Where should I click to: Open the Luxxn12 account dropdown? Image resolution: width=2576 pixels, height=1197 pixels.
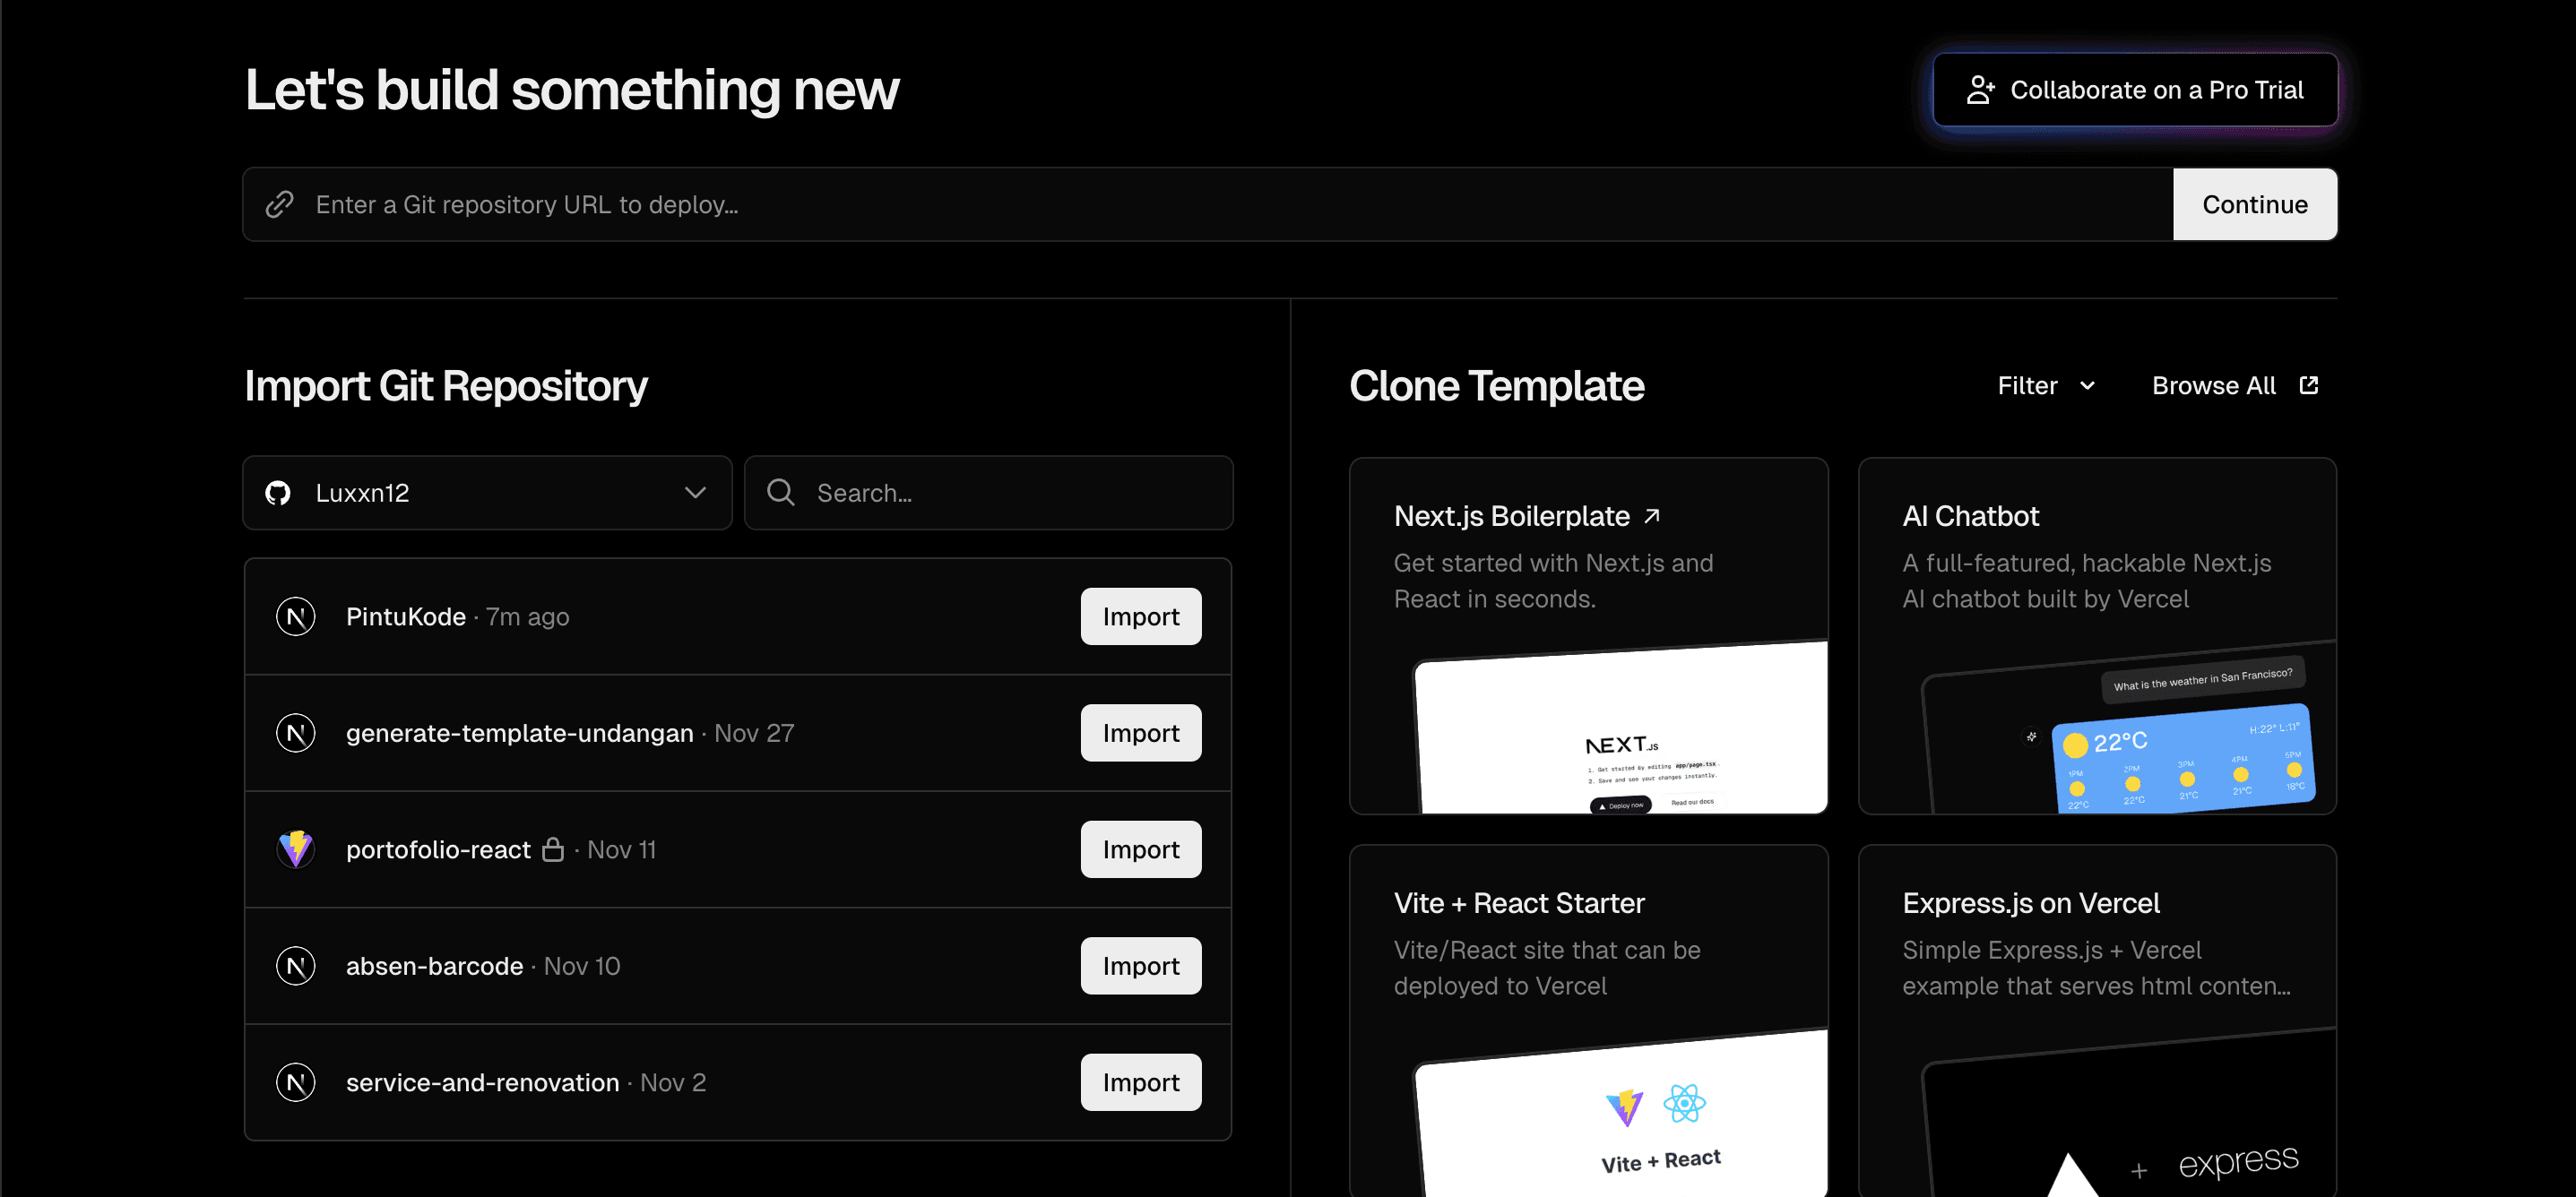pos(487,493)
